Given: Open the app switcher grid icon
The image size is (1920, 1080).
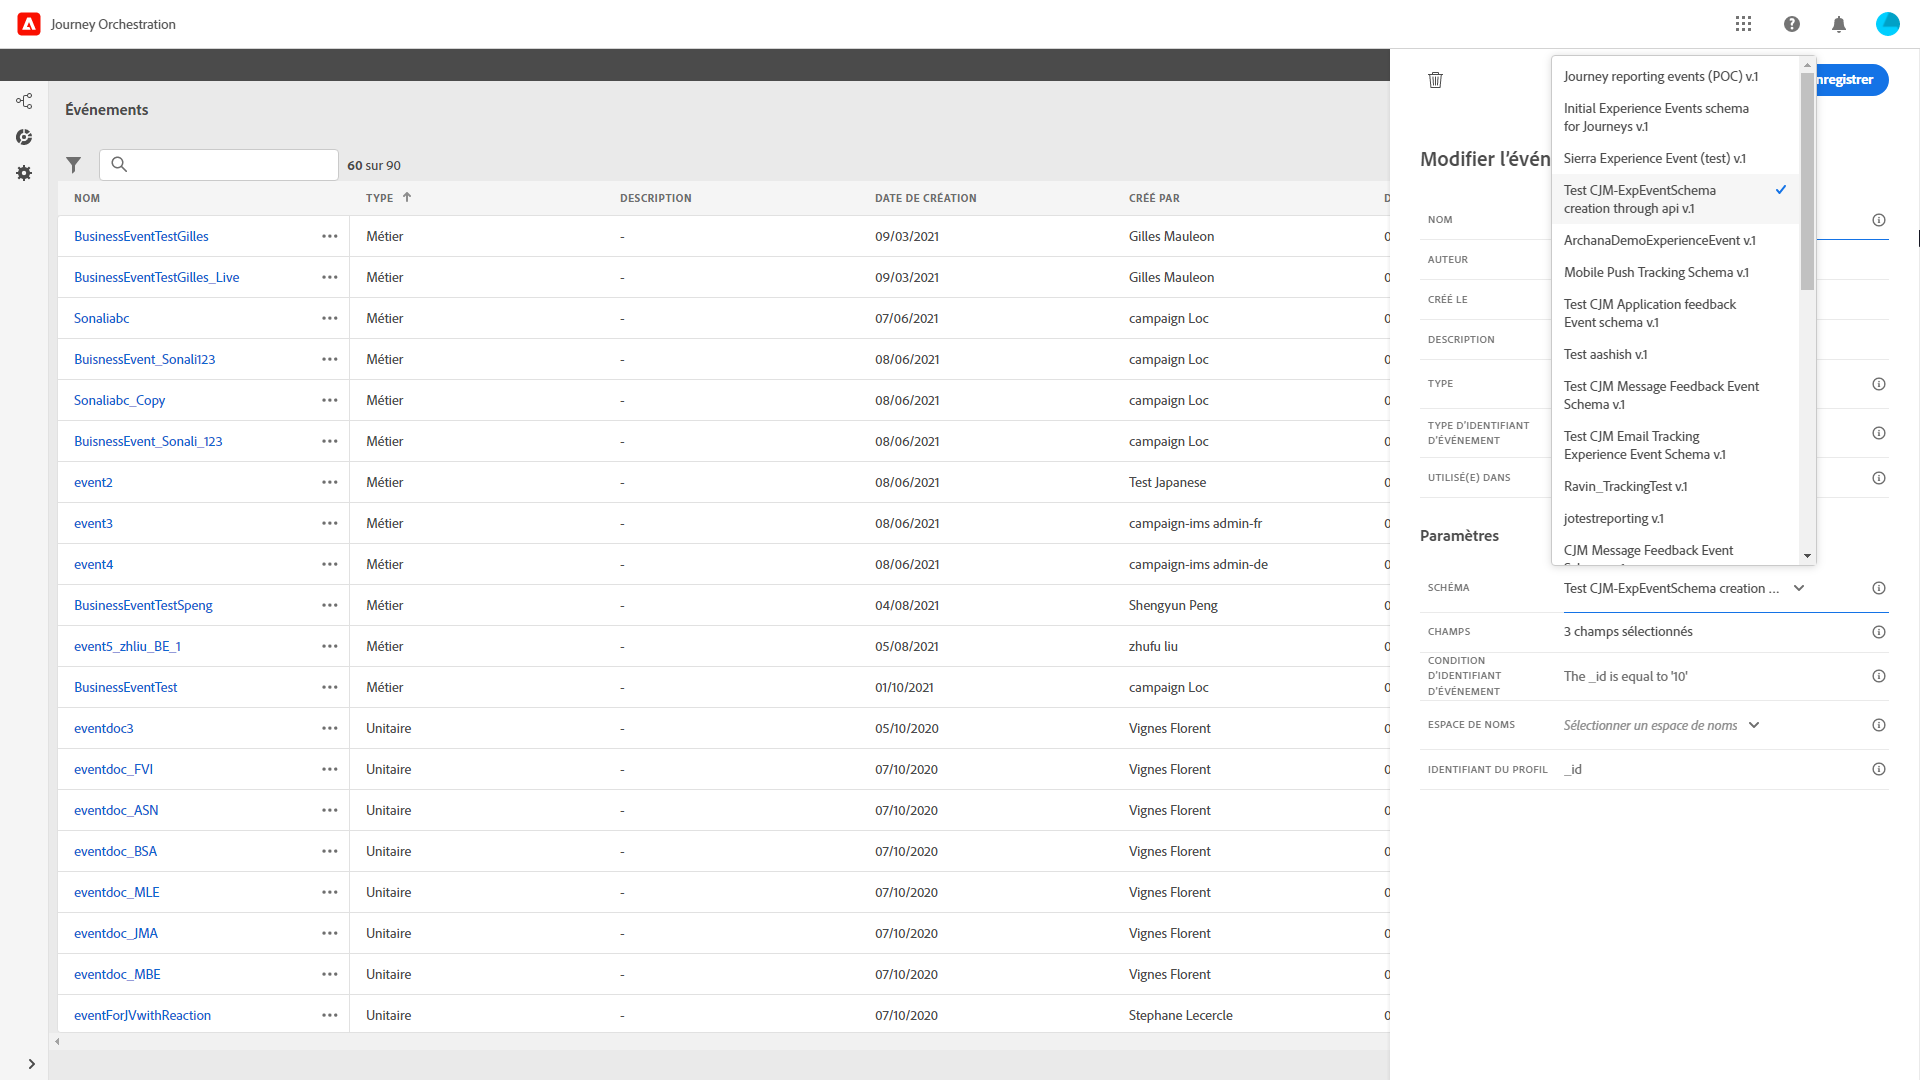Looking at the screenshot, I should tap(1743, 24).
